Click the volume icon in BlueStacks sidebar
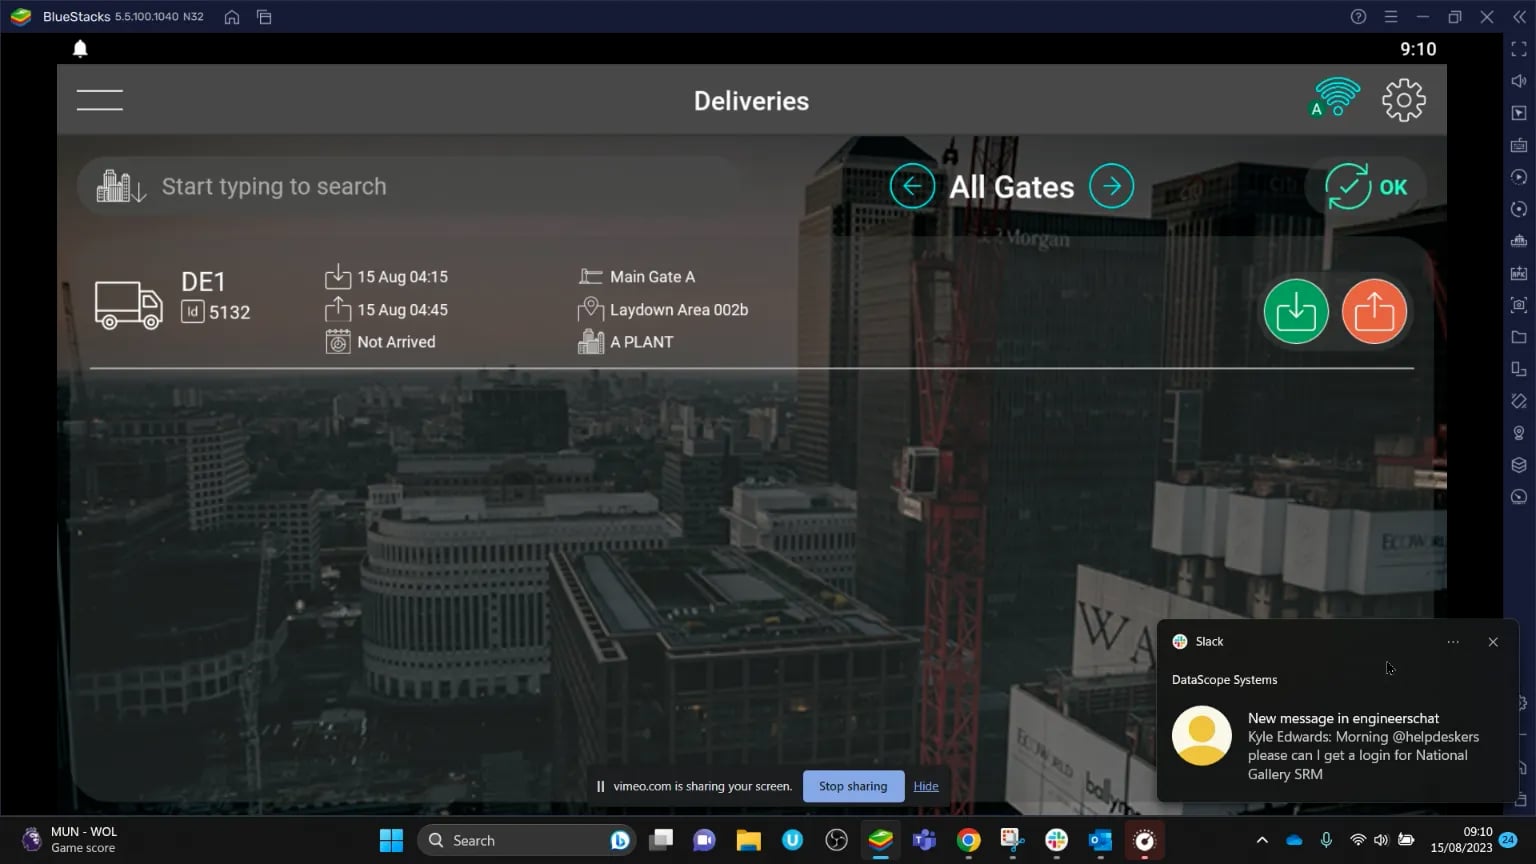The image size is (1536, 864). point(1519,81)
